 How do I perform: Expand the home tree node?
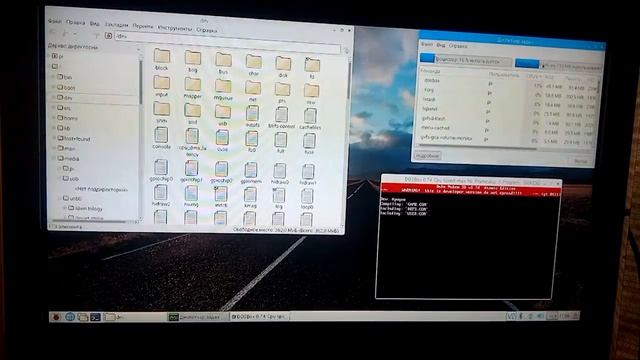point(54,118)
